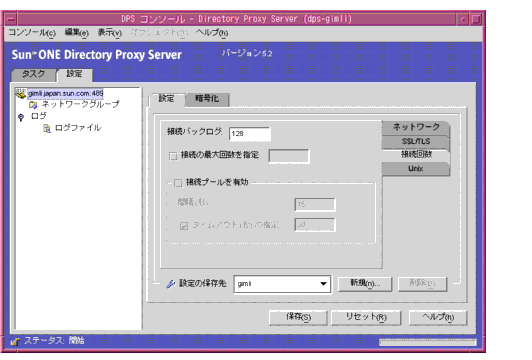This screenshot has height=360, width=532.
Task: Minimize the window using title bar dot button
Action: click(463, 19)
